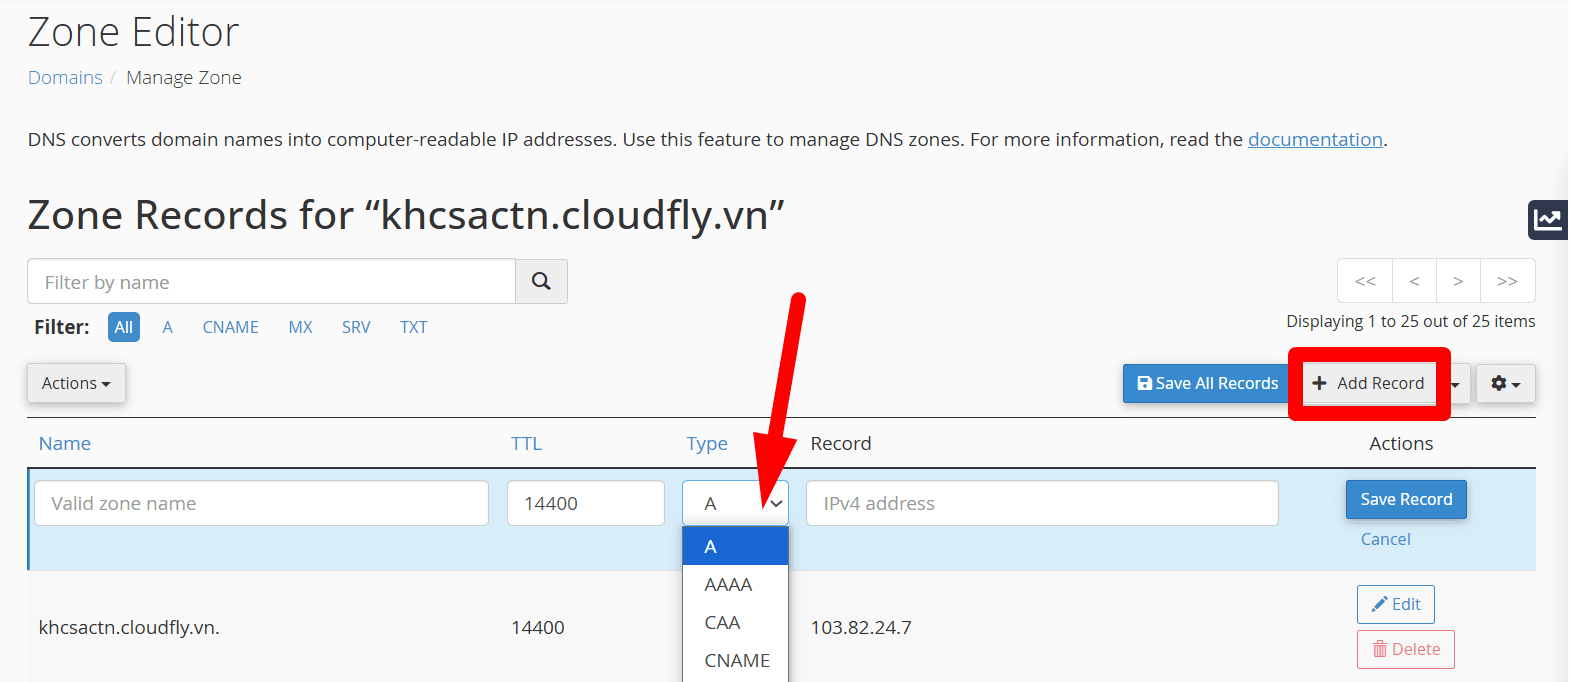Save the new record
The image size is (1570, 682).
point(1406,499)
